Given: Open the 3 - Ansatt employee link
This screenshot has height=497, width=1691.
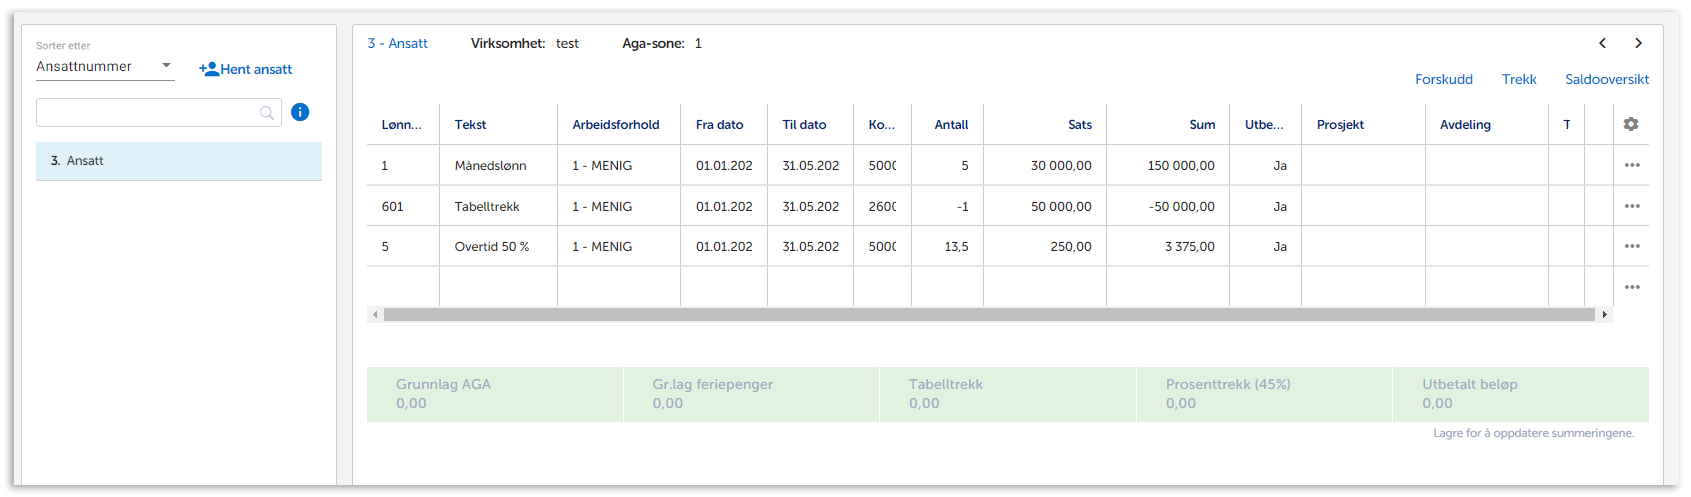Looking at the screenshot, I should click(397, 43).
